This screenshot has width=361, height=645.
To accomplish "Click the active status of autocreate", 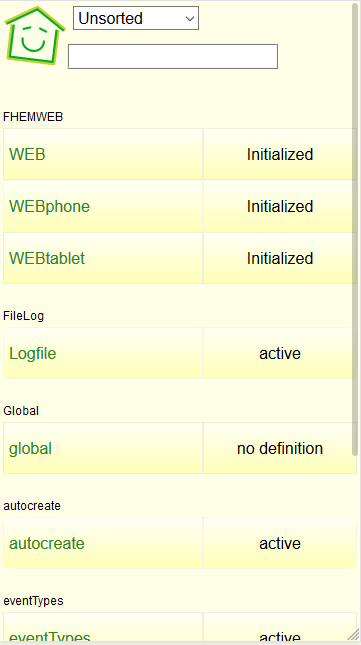I will (280, 543).
